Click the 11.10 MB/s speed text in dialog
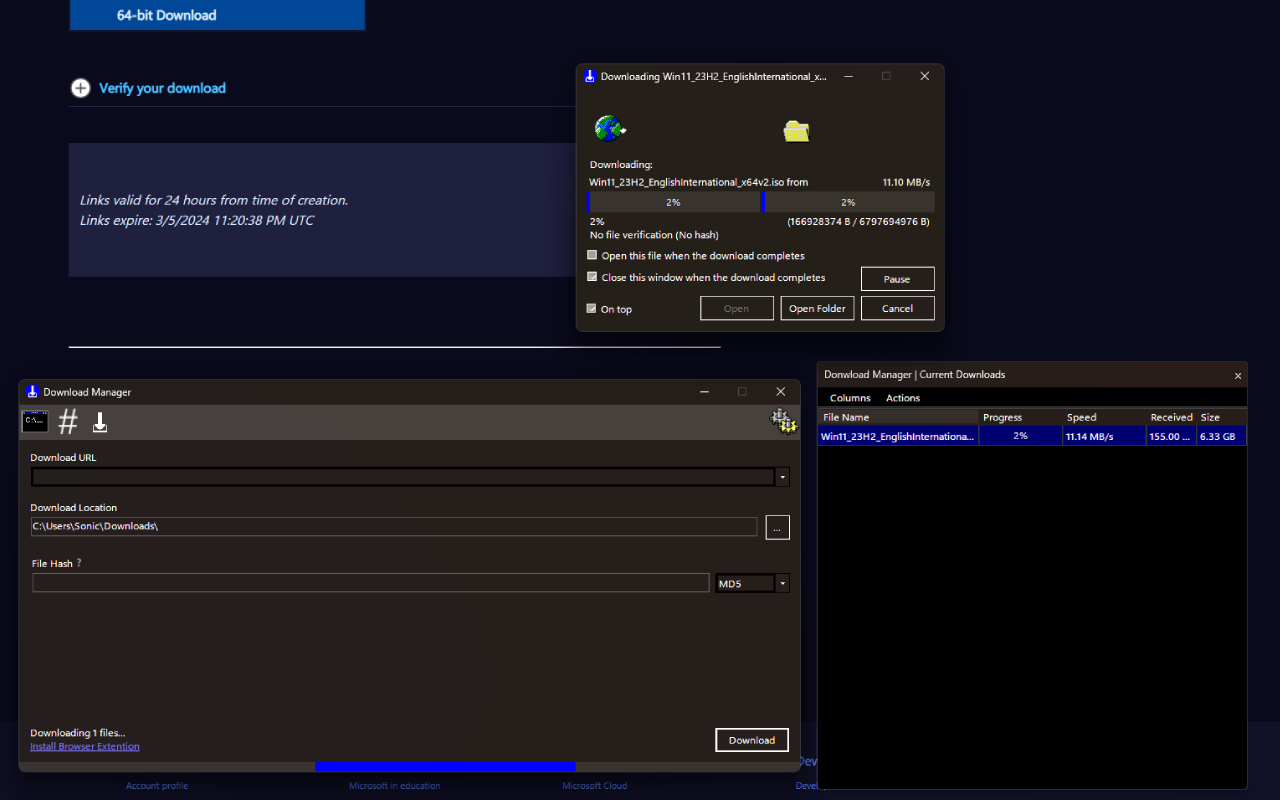The image size is (1280, 800). 906,182
